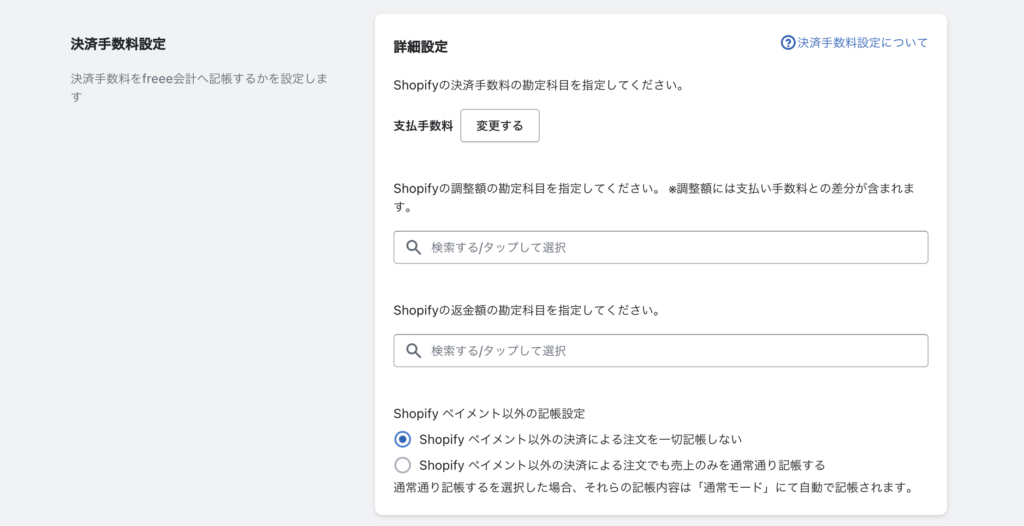Select the 売上のみを通常通り記帳する radio button

[403, 465]
